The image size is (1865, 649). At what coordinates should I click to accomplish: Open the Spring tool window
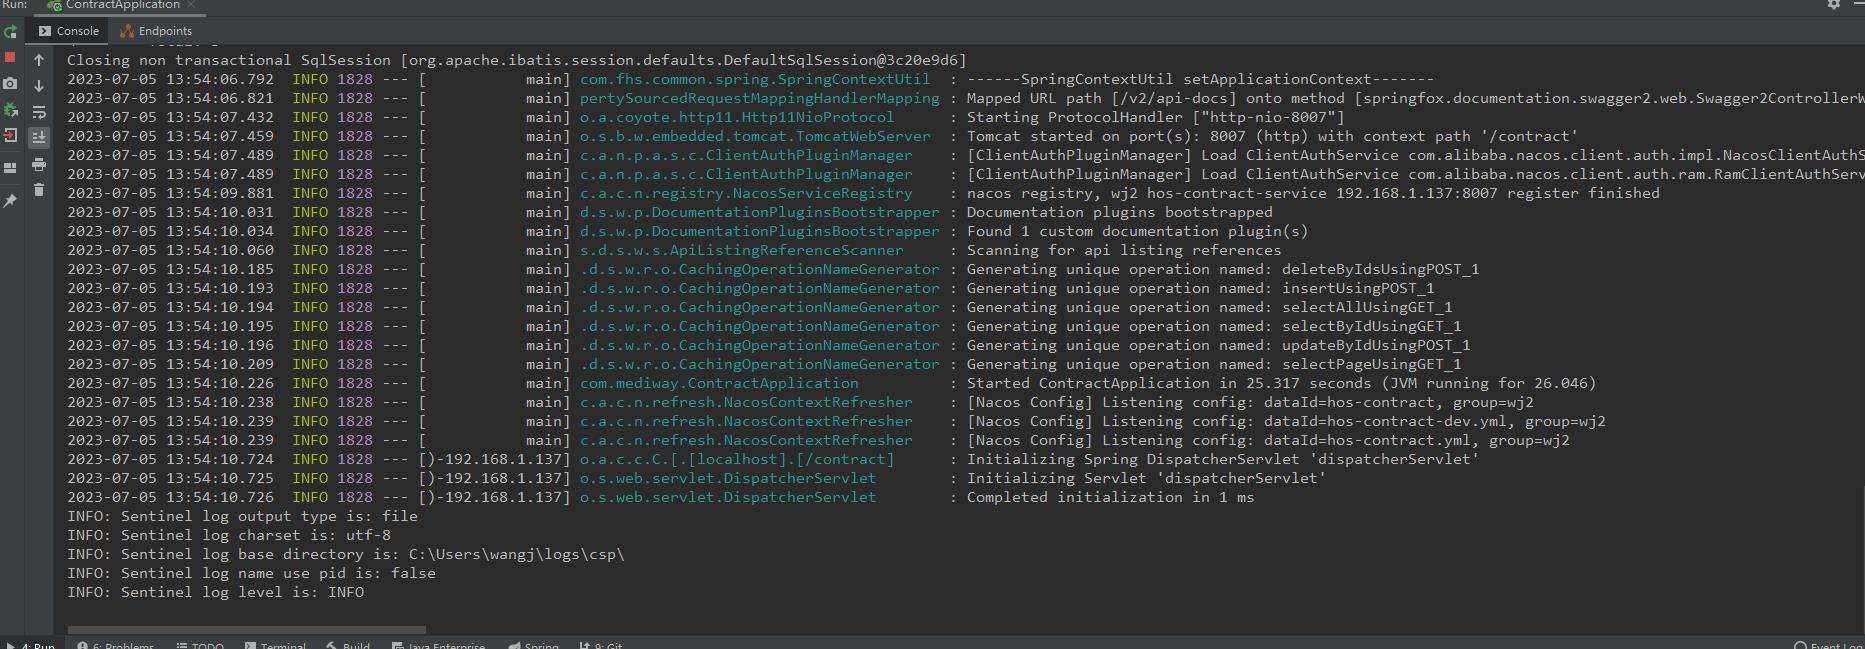[533, 645]
